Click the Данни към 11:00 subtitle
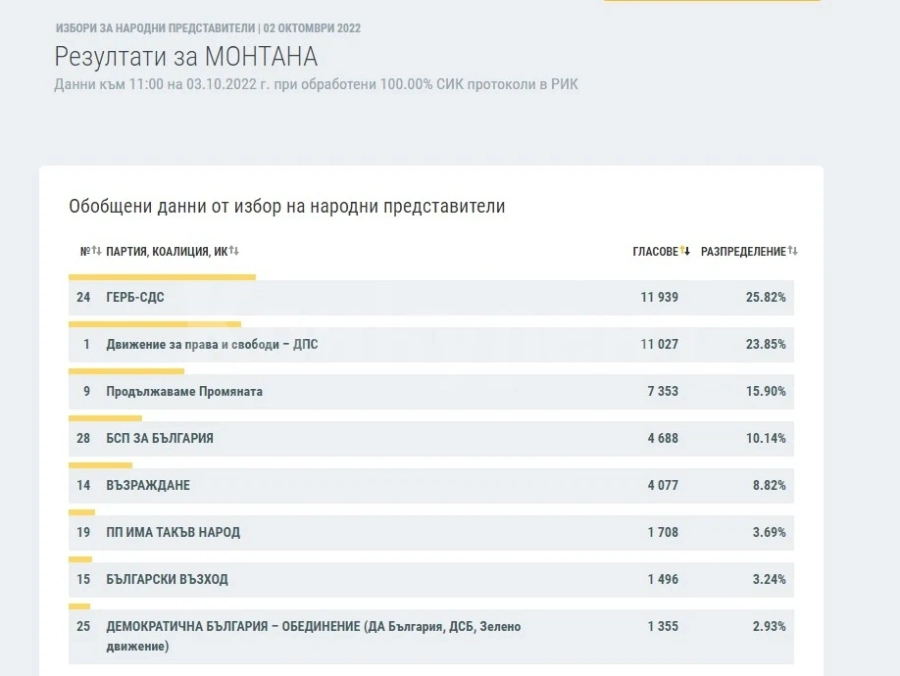This screenshot has width=900, height=676. 316,84
